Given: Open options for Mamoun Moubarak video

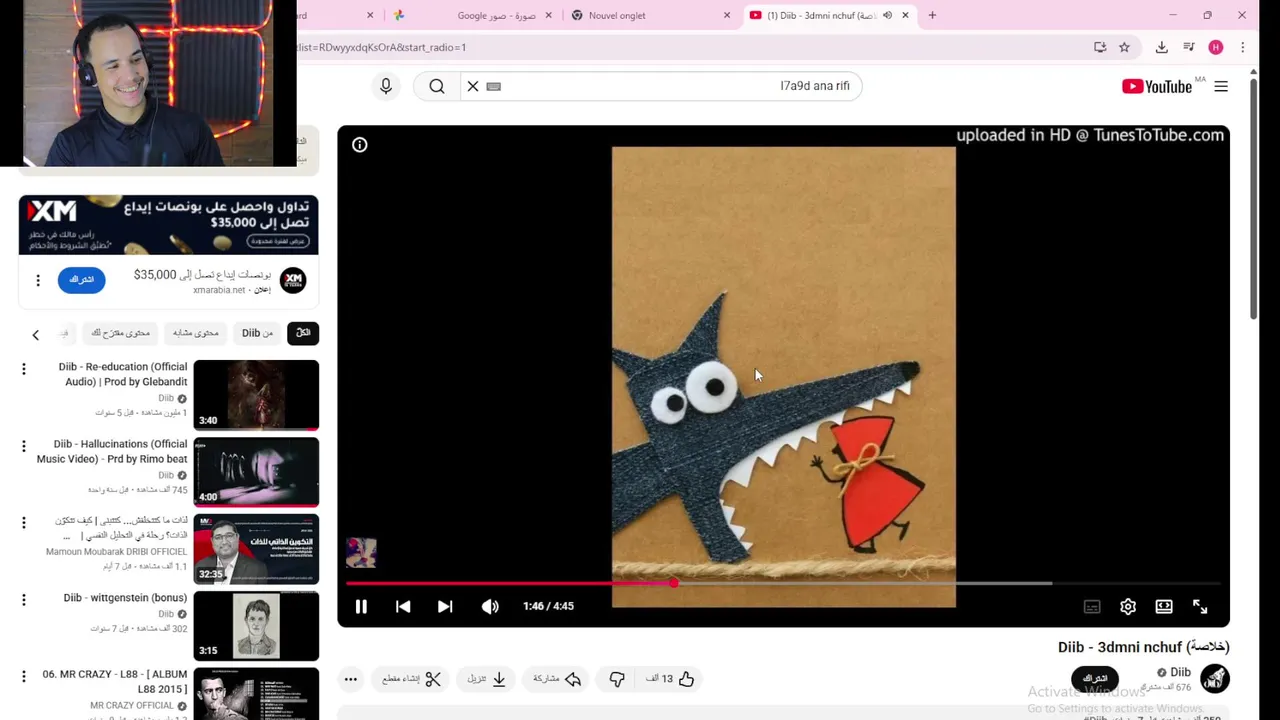Looking at the screenshot, I should 24,523.
